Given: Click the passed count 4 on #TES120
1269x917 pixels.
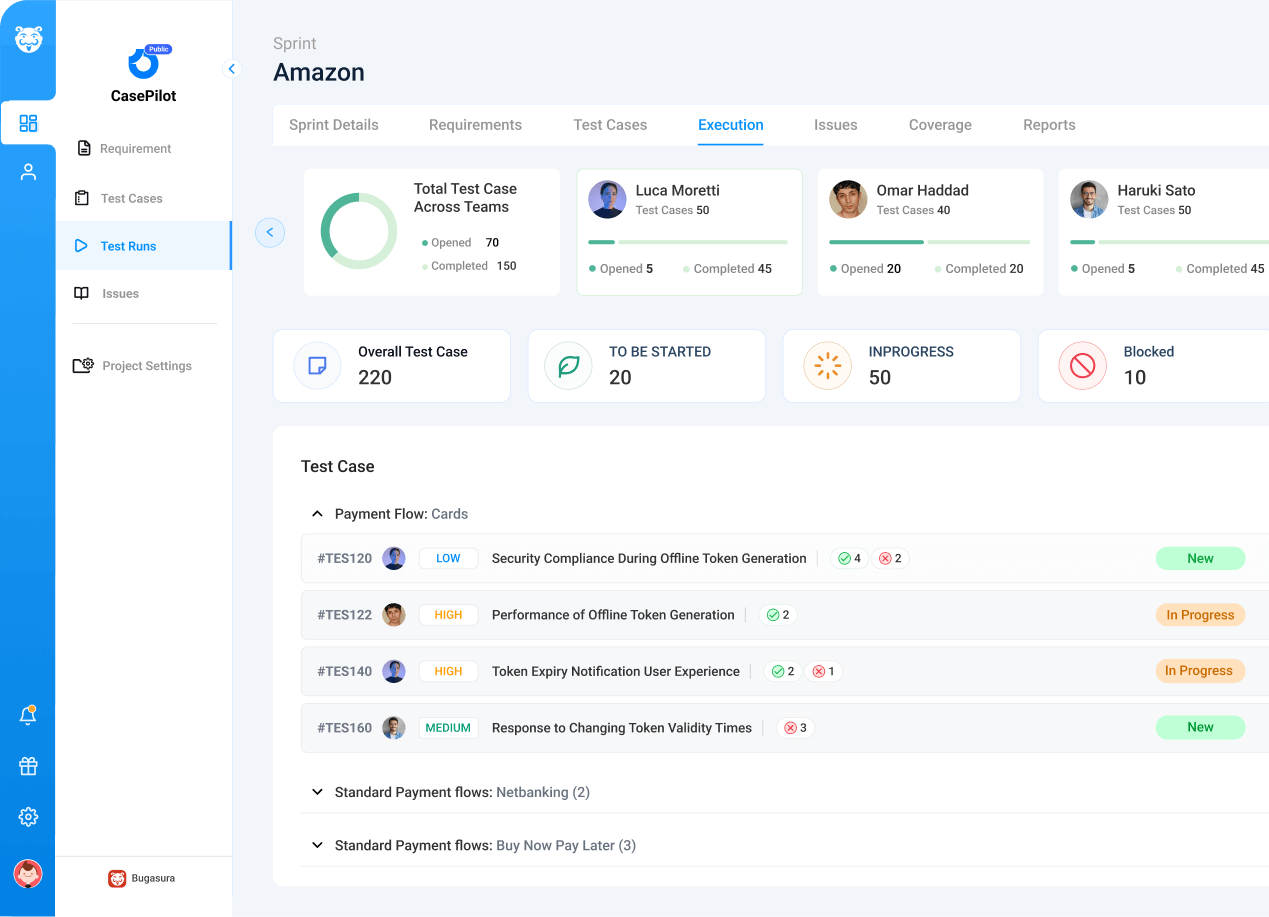Looking at the screenshot, I should (x=849, y=558).
